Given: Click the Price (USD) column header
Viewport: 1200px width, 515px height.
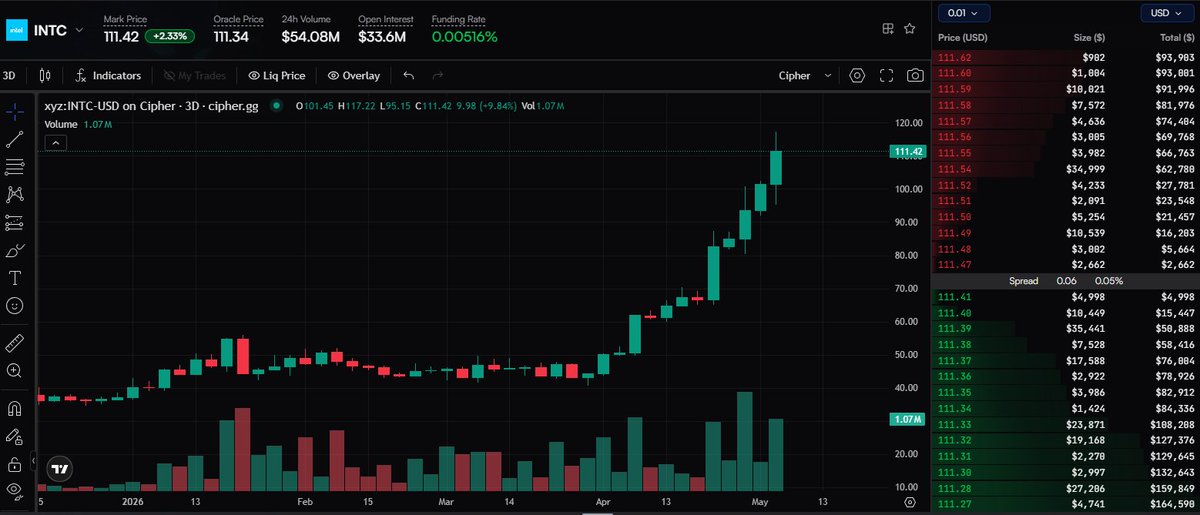Looking at the screenshot, I should click(963, 37).
